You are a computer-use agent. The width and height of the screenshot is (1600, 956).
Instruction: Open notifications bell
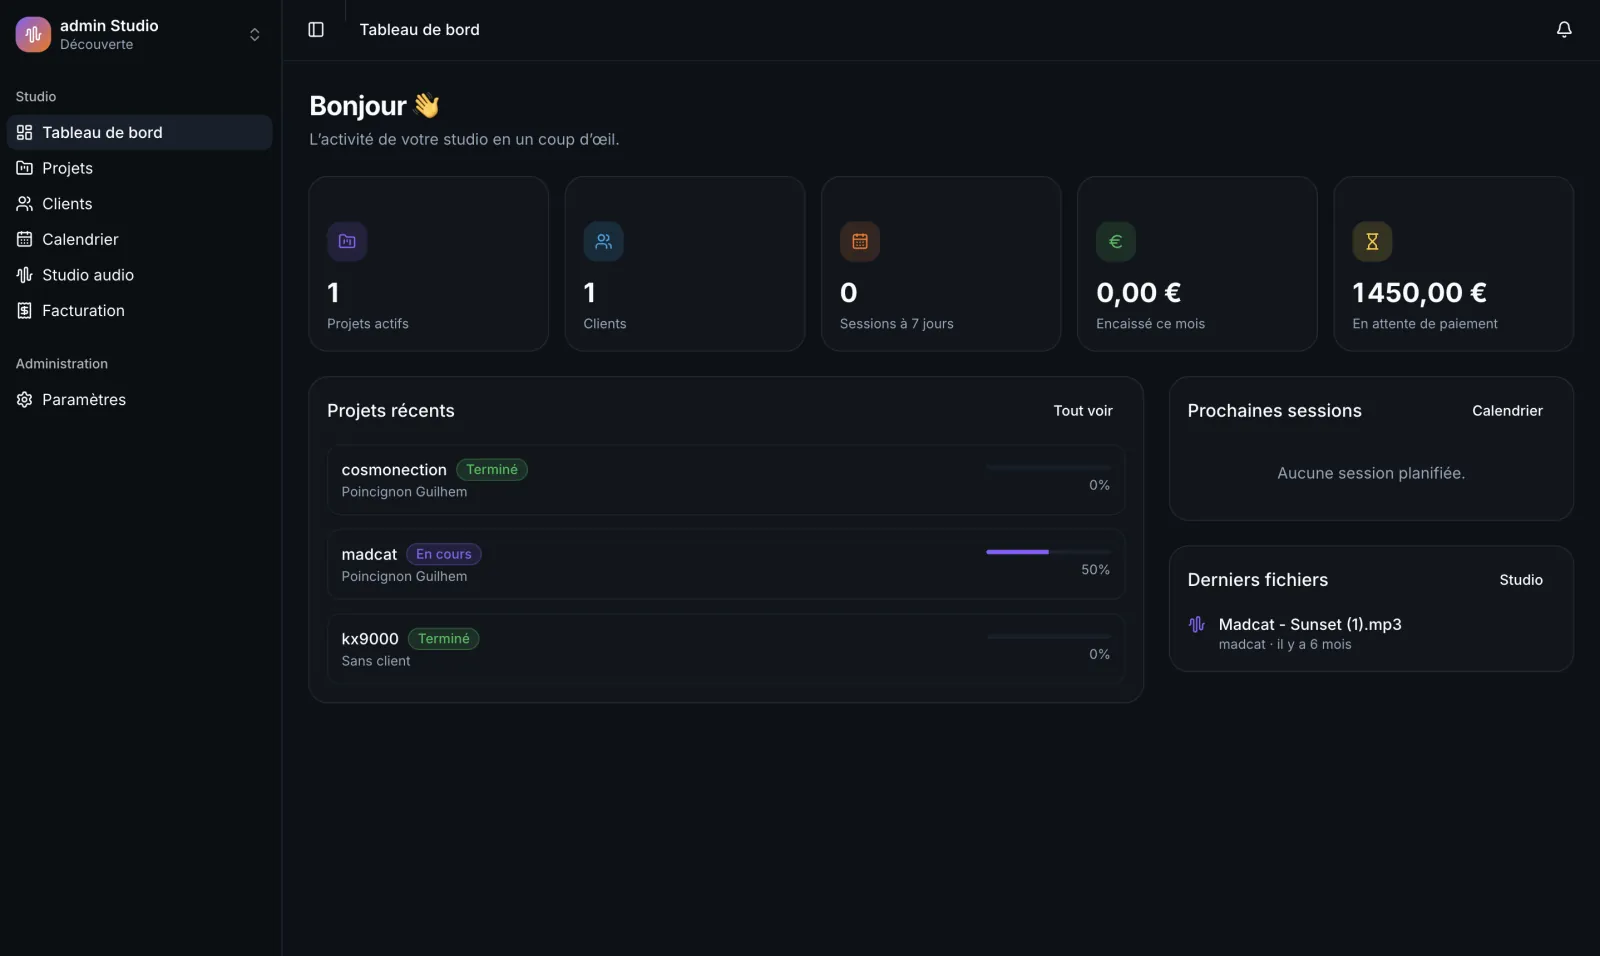1564,30
